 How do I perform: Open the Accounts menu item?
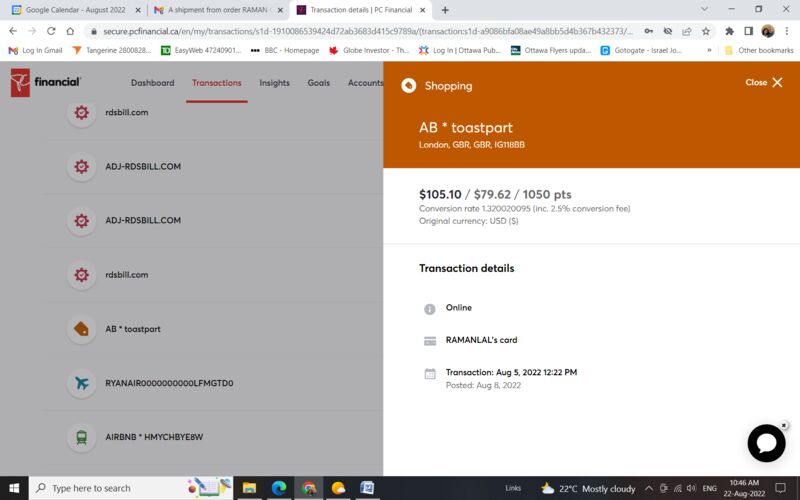(x=365, y=83)
